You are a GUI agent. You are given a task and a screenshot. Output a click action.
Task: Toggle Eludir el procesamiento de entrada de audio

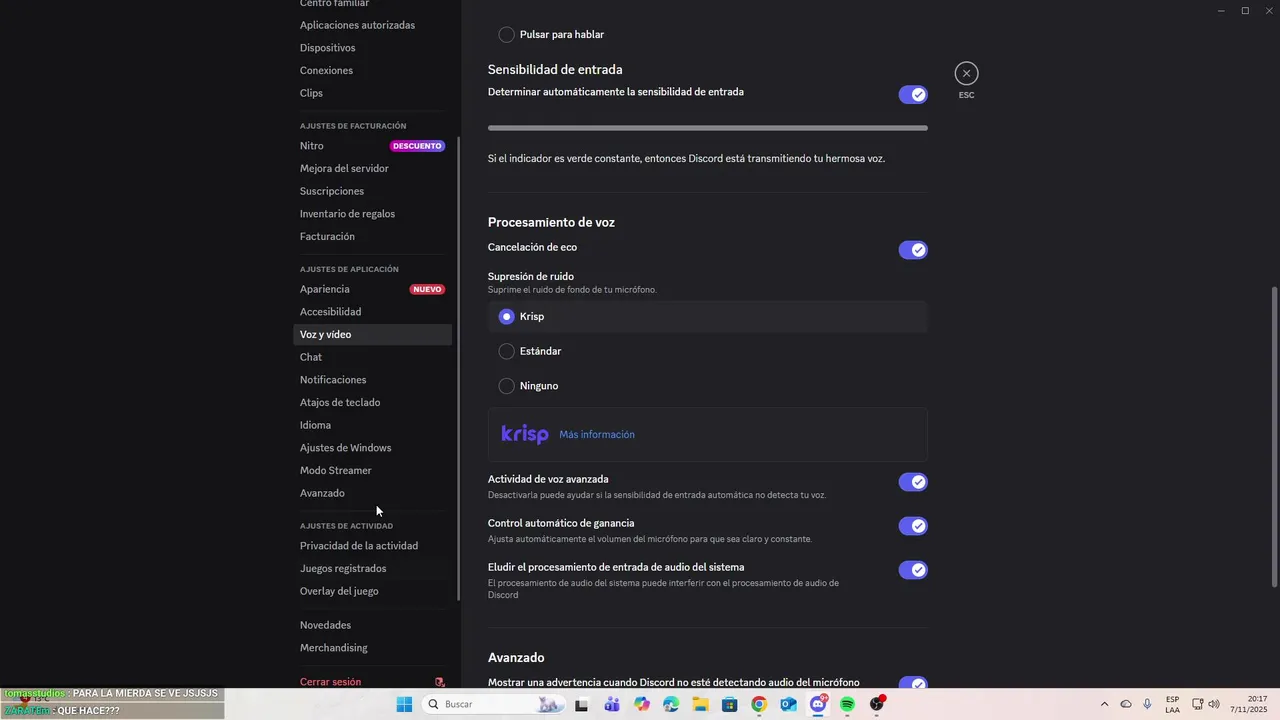pos(913,570)
